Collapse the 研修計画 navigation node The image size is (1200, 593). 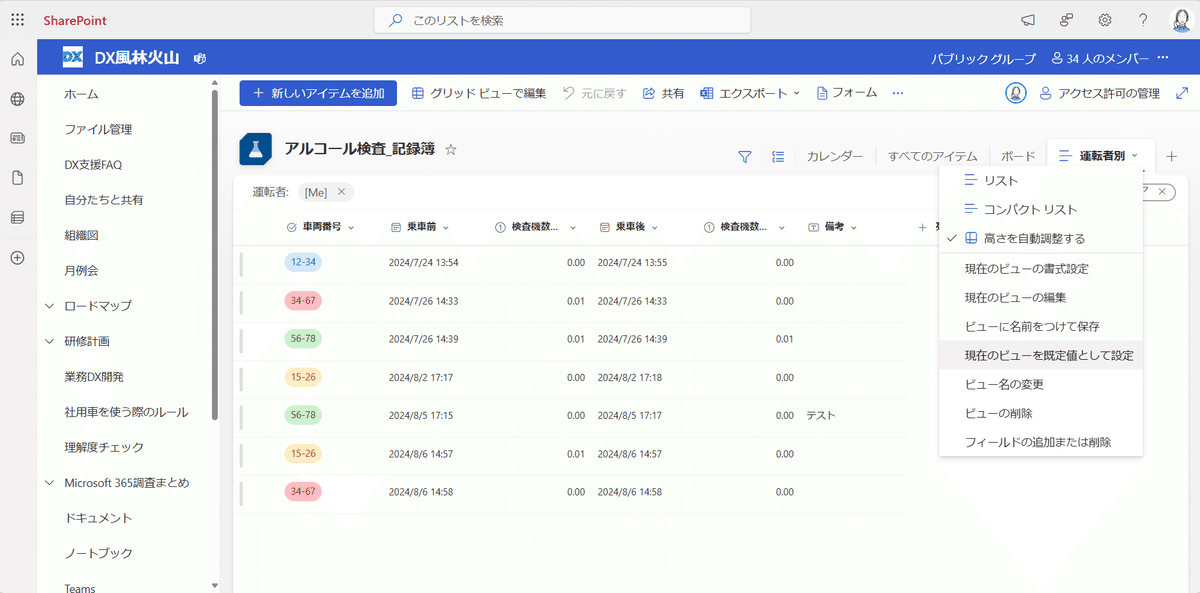[49, 341]
